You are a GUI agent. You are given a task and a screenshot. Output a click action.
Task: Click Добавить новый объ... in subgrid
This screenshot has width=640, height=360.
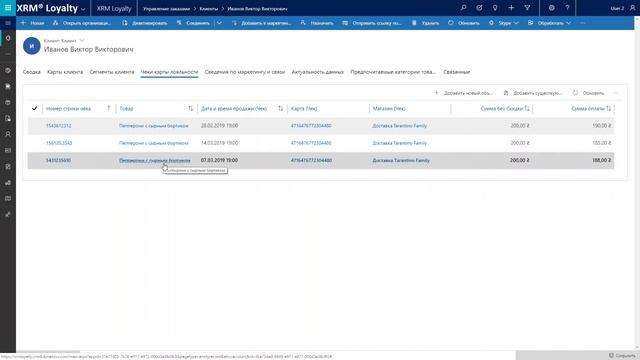(x=463, y=93)
